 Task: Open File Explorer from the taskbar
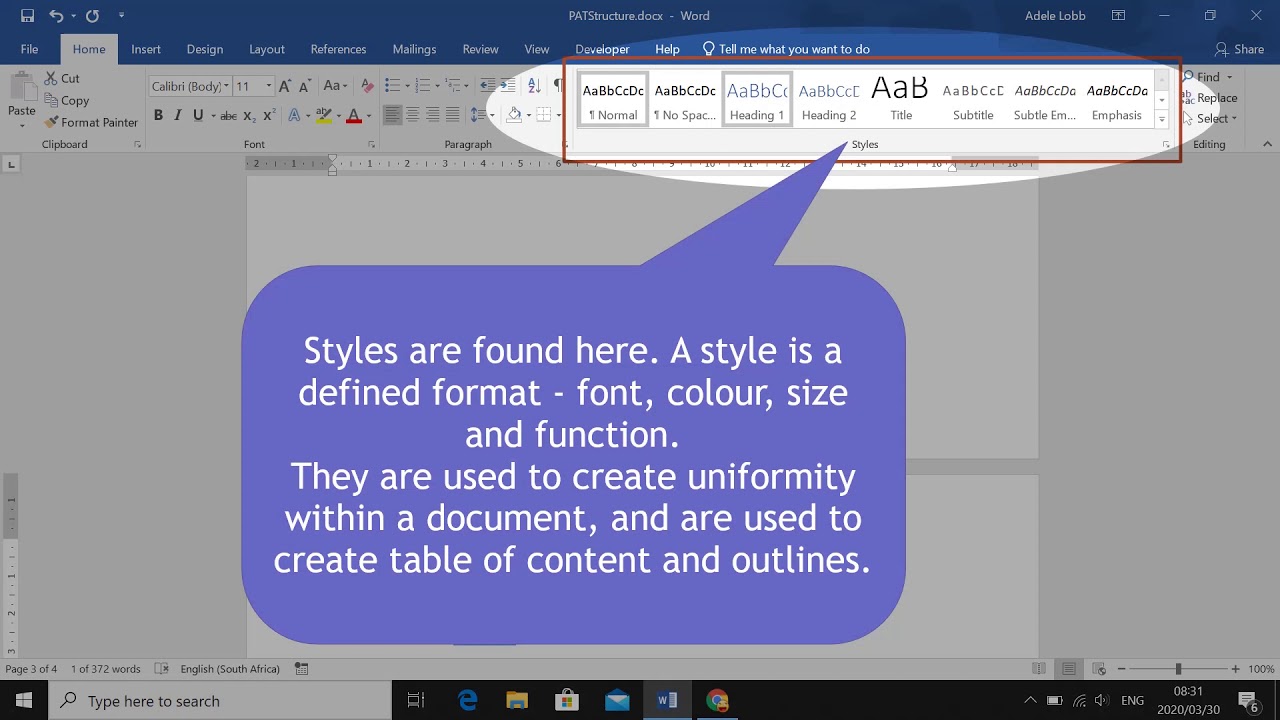coord(517,700)
